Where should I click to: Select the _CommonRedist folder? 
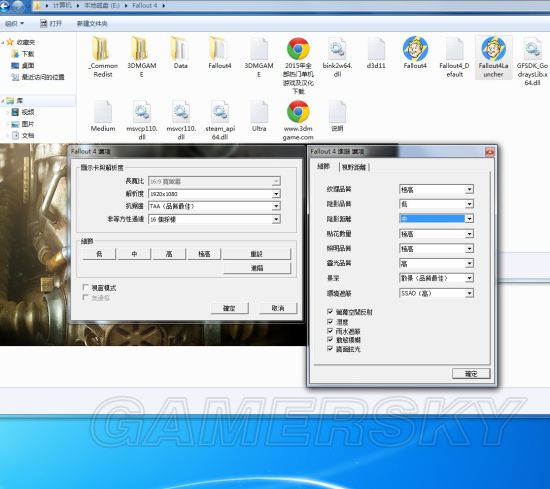[x=102, y=57]
